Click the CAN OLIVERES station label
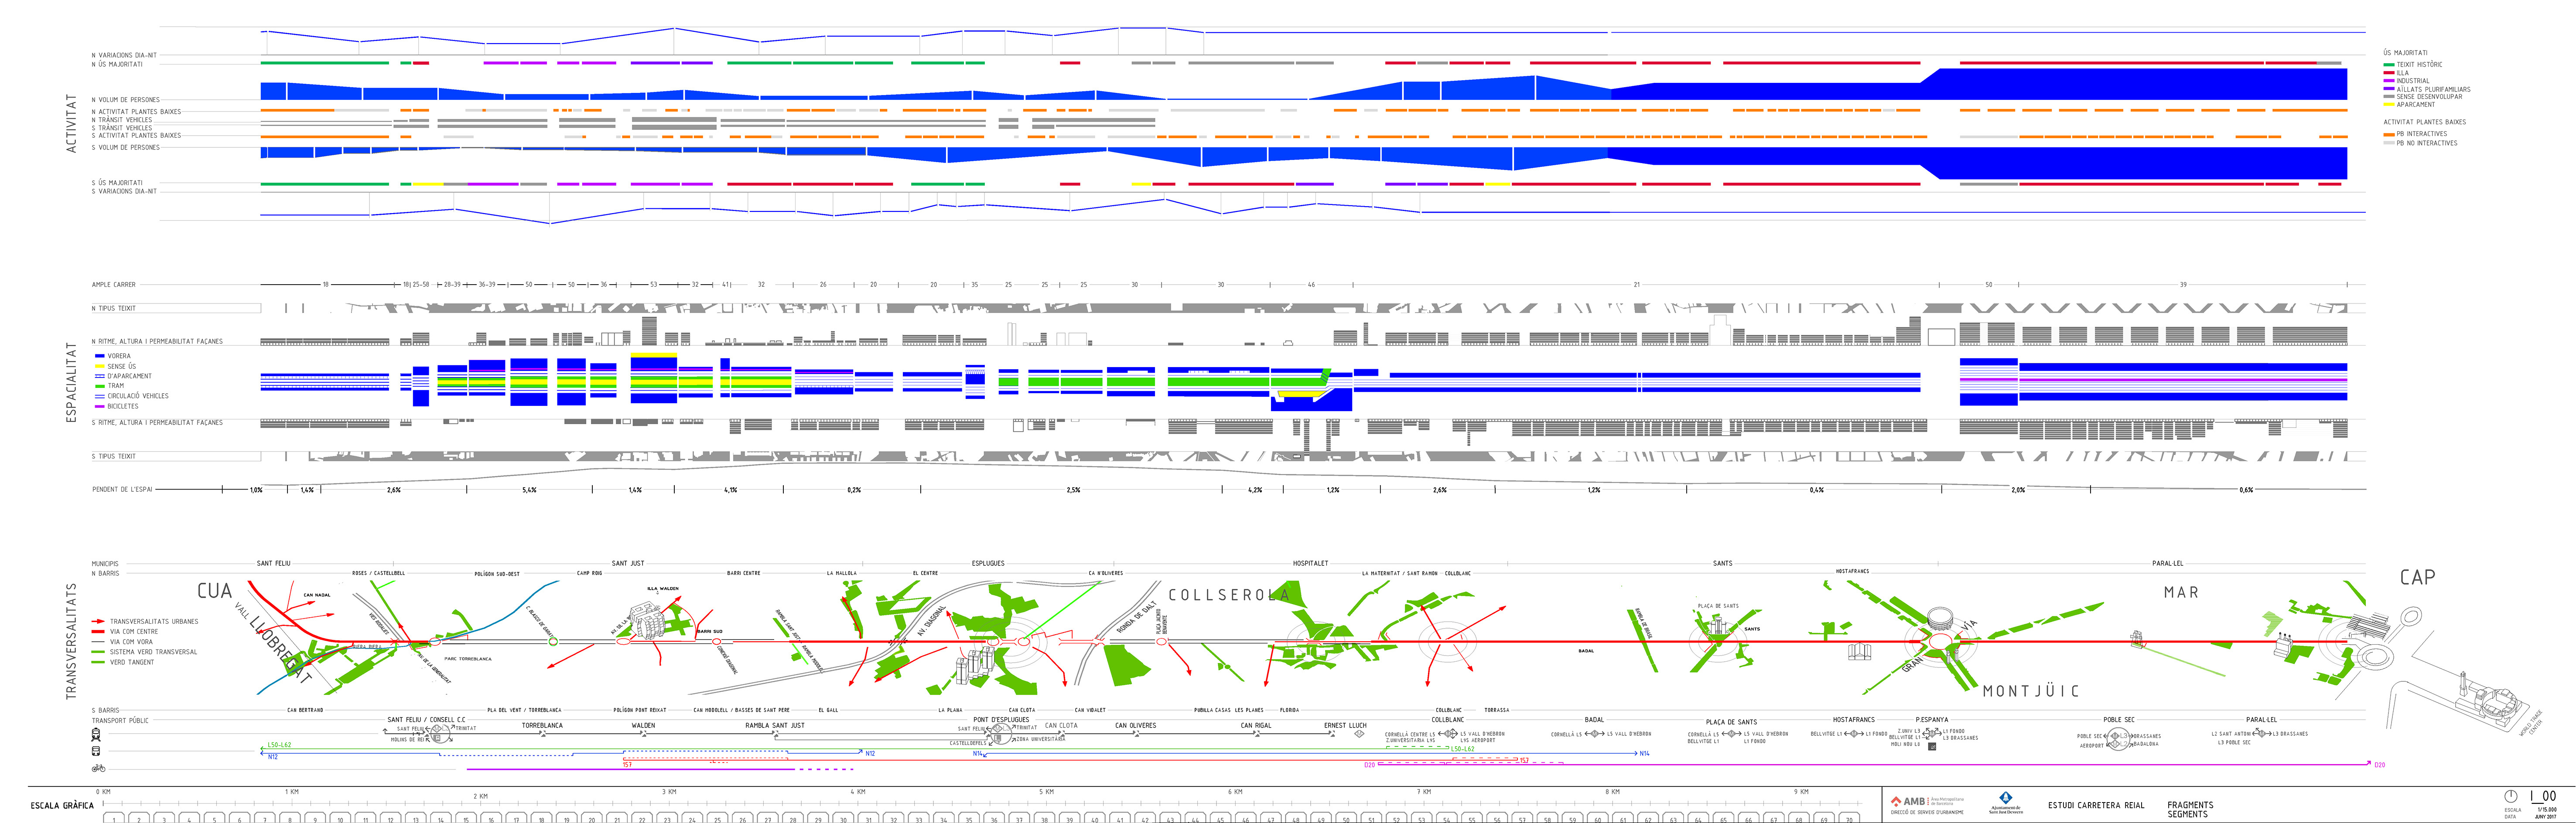Image resolution: width=2576 pixels, height=823 pixels. point(1135,726)
